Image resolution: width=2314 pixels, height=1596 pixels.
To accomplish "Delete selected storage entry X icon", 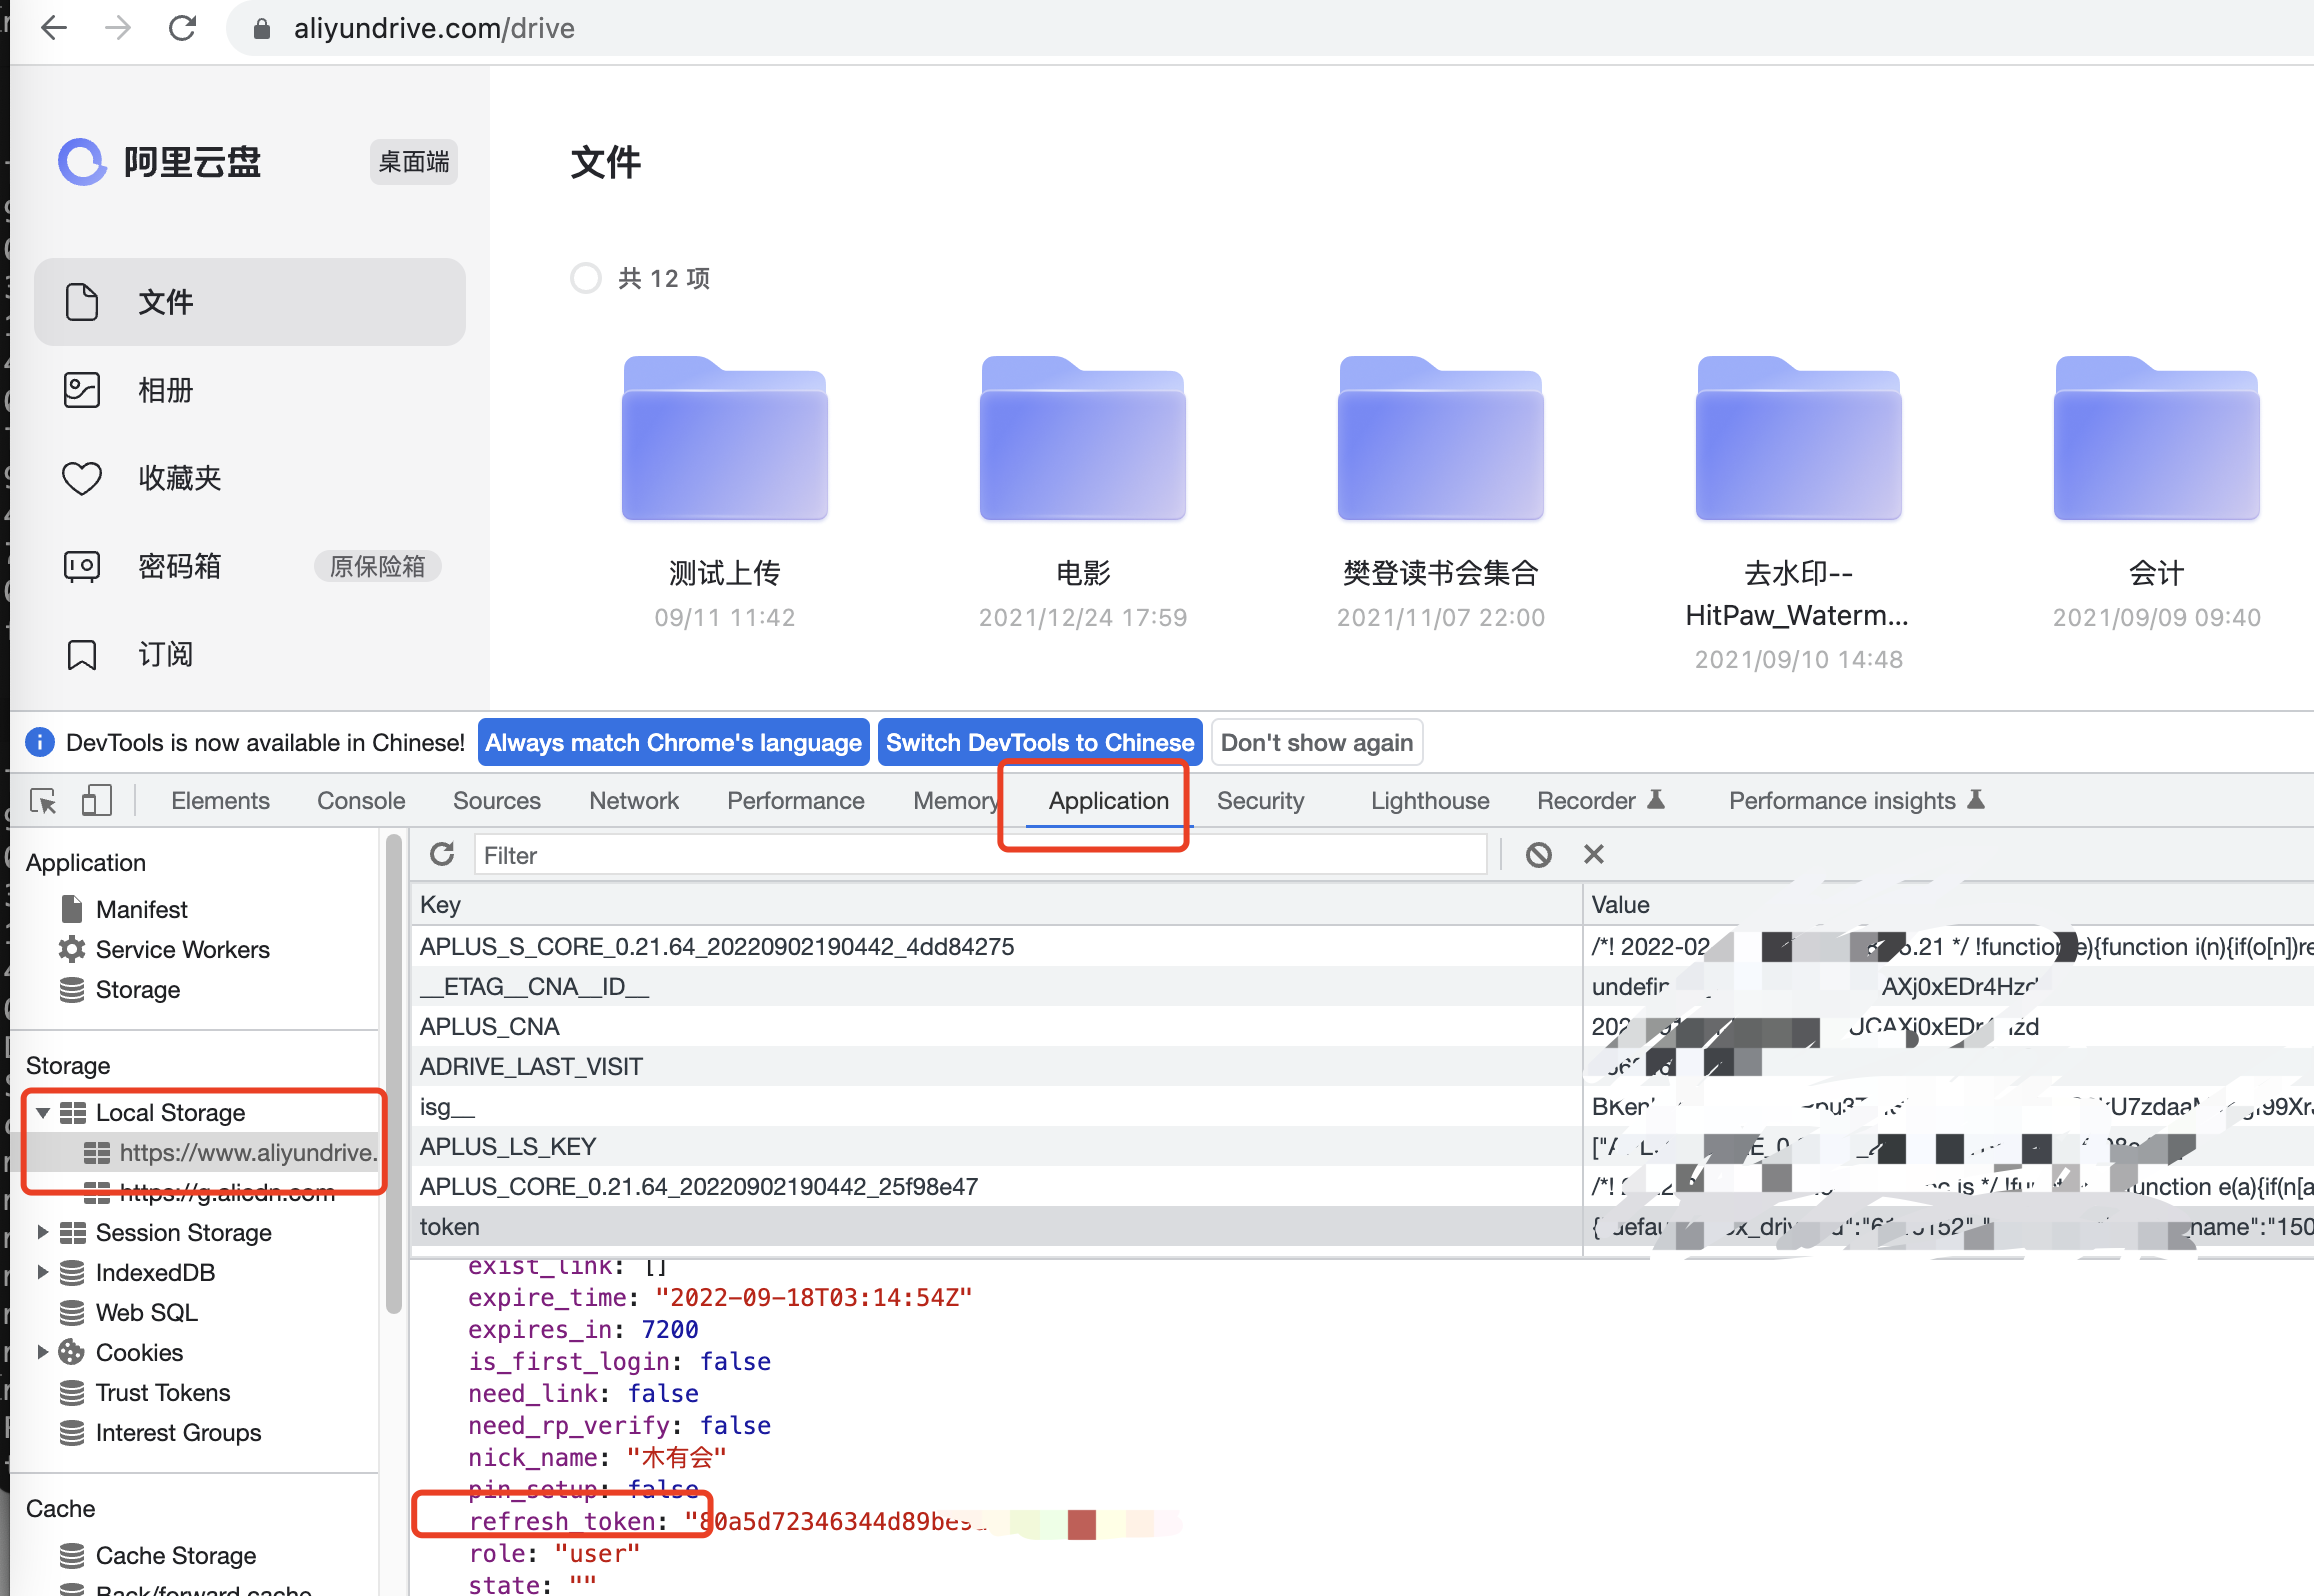I will 1594,854.
